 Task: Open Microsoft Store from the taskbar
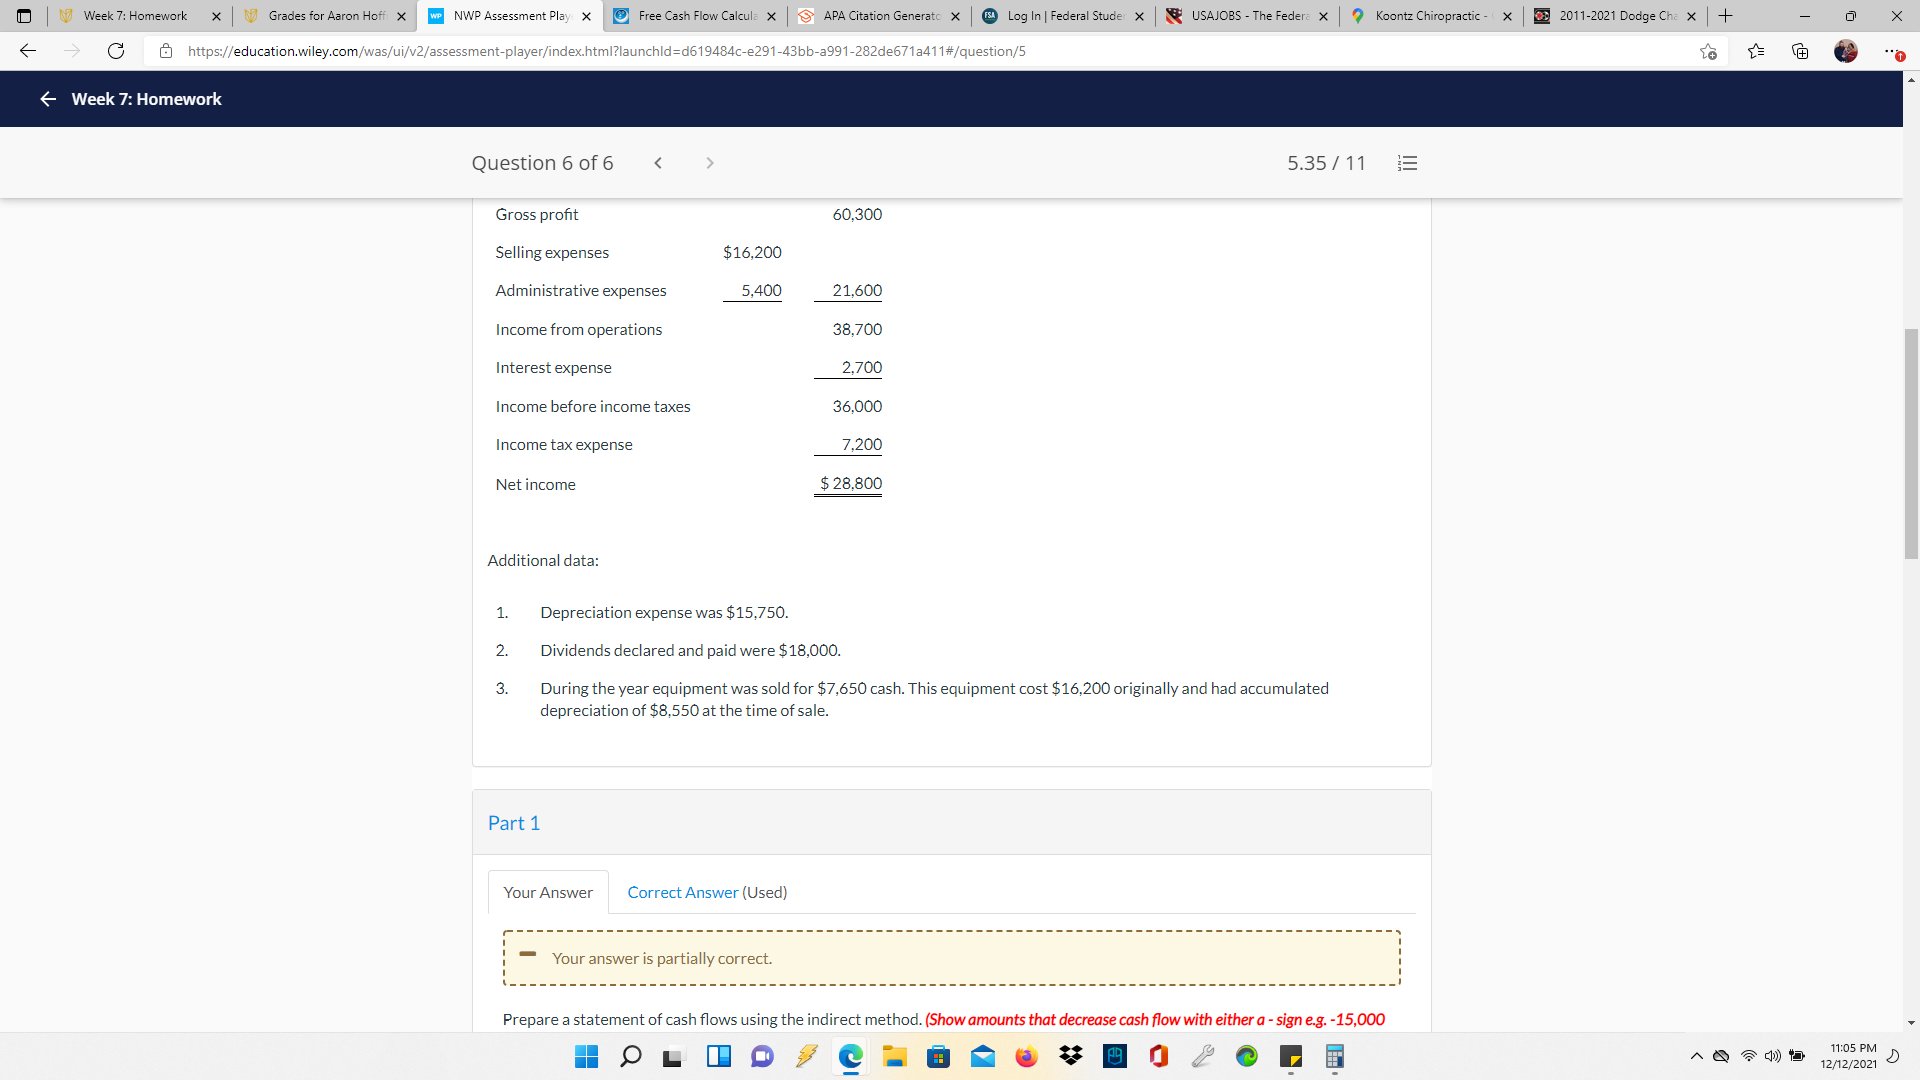coord(939,1056)
